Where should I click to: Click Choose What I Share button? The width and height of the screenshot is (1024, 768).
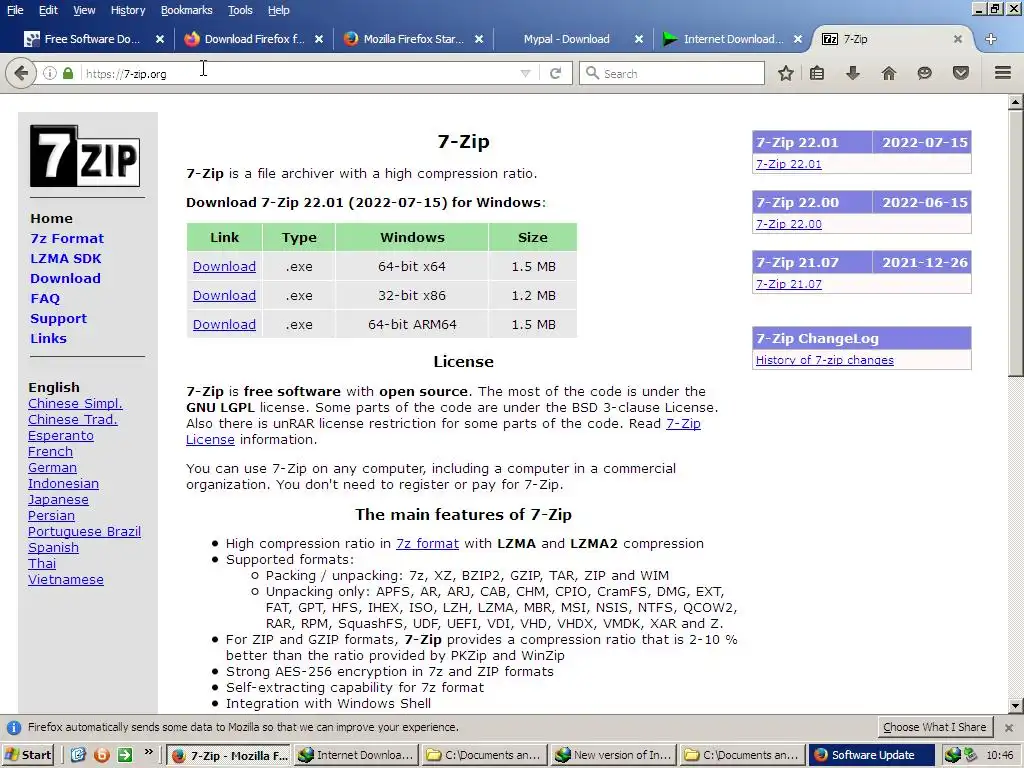[935, 727]
